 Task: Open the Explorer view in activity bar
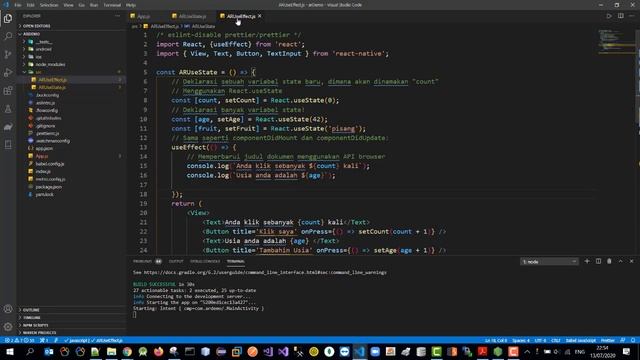8,18
